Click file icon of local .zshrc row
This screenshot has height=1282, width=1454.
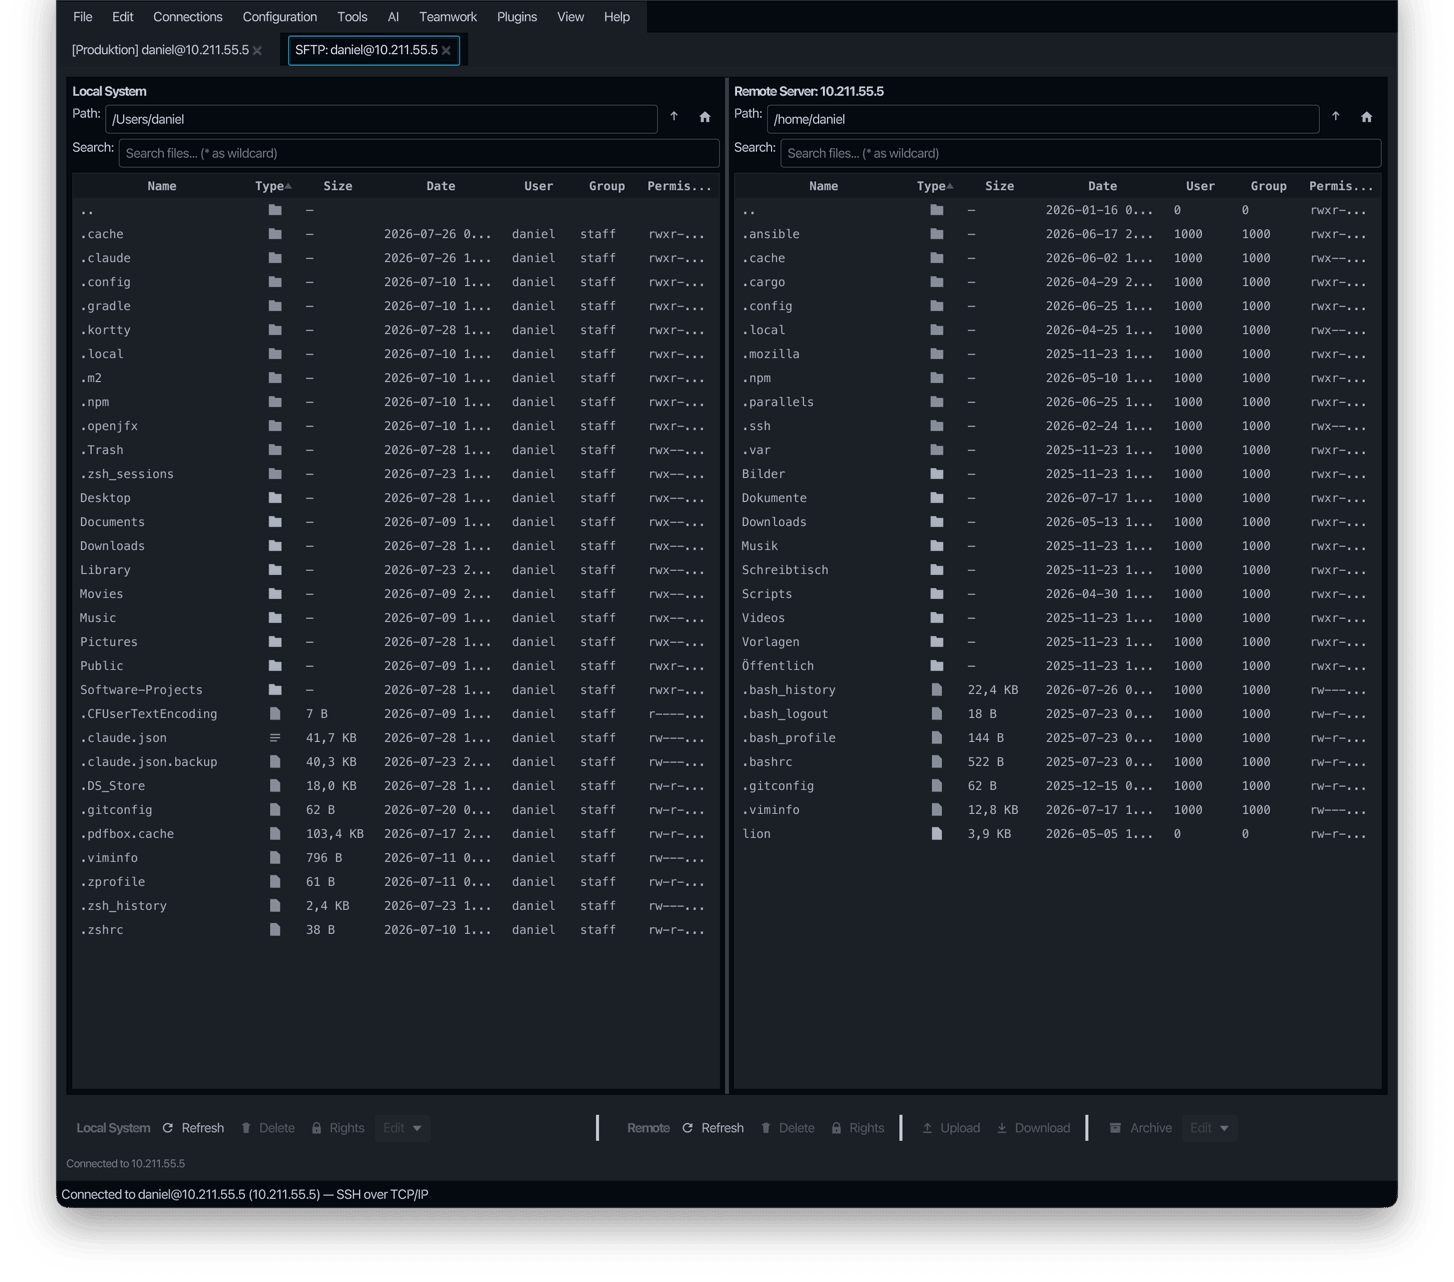(275, 930)
